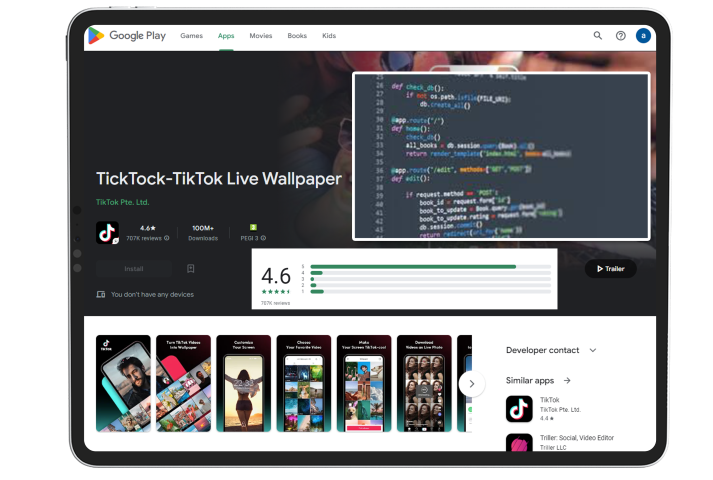Screen dimensions: 713x480
Task: Open 'Customize Your Screen' screenshot
Action: 243,383
